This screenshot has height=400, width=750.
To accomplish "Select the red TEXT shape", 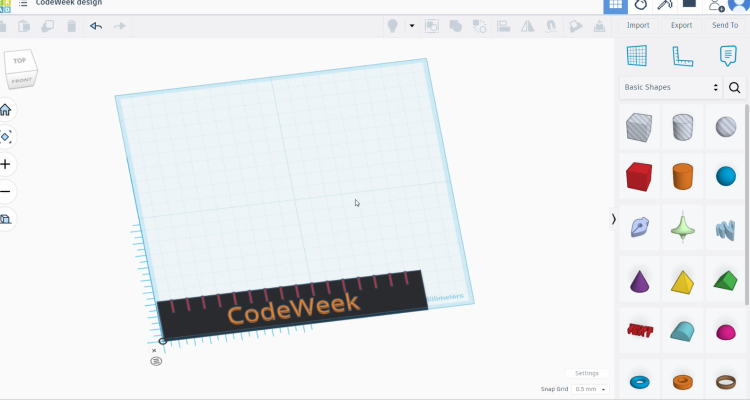I will pos(639,330).
